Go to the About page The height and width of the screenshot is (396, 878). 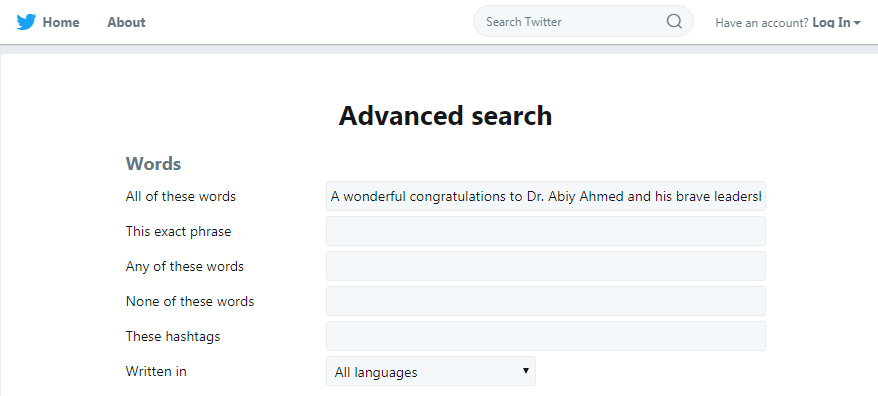point(127,22)
